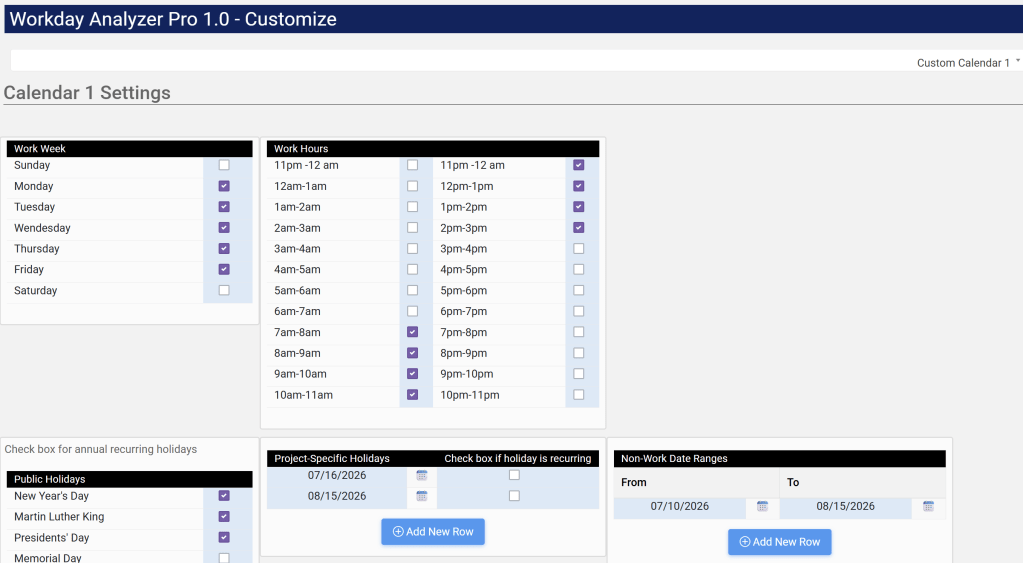
Task: Disable the 10am-11am work hour
Action: (x=412, y=395)
